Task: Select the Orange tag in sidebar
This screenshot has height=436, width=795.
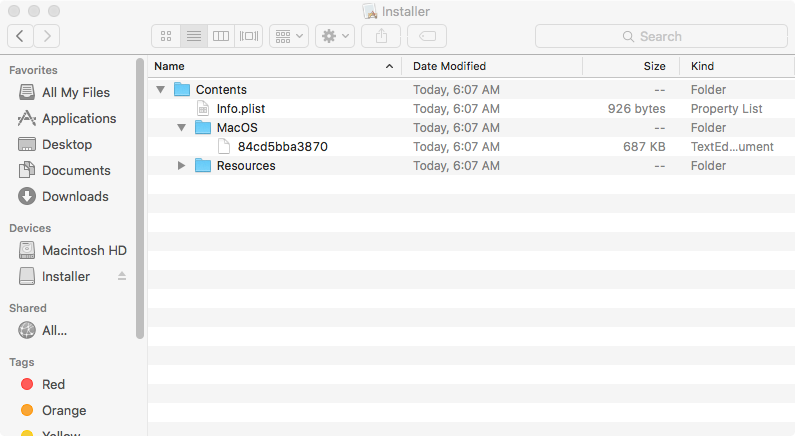Action: [63, 410]
